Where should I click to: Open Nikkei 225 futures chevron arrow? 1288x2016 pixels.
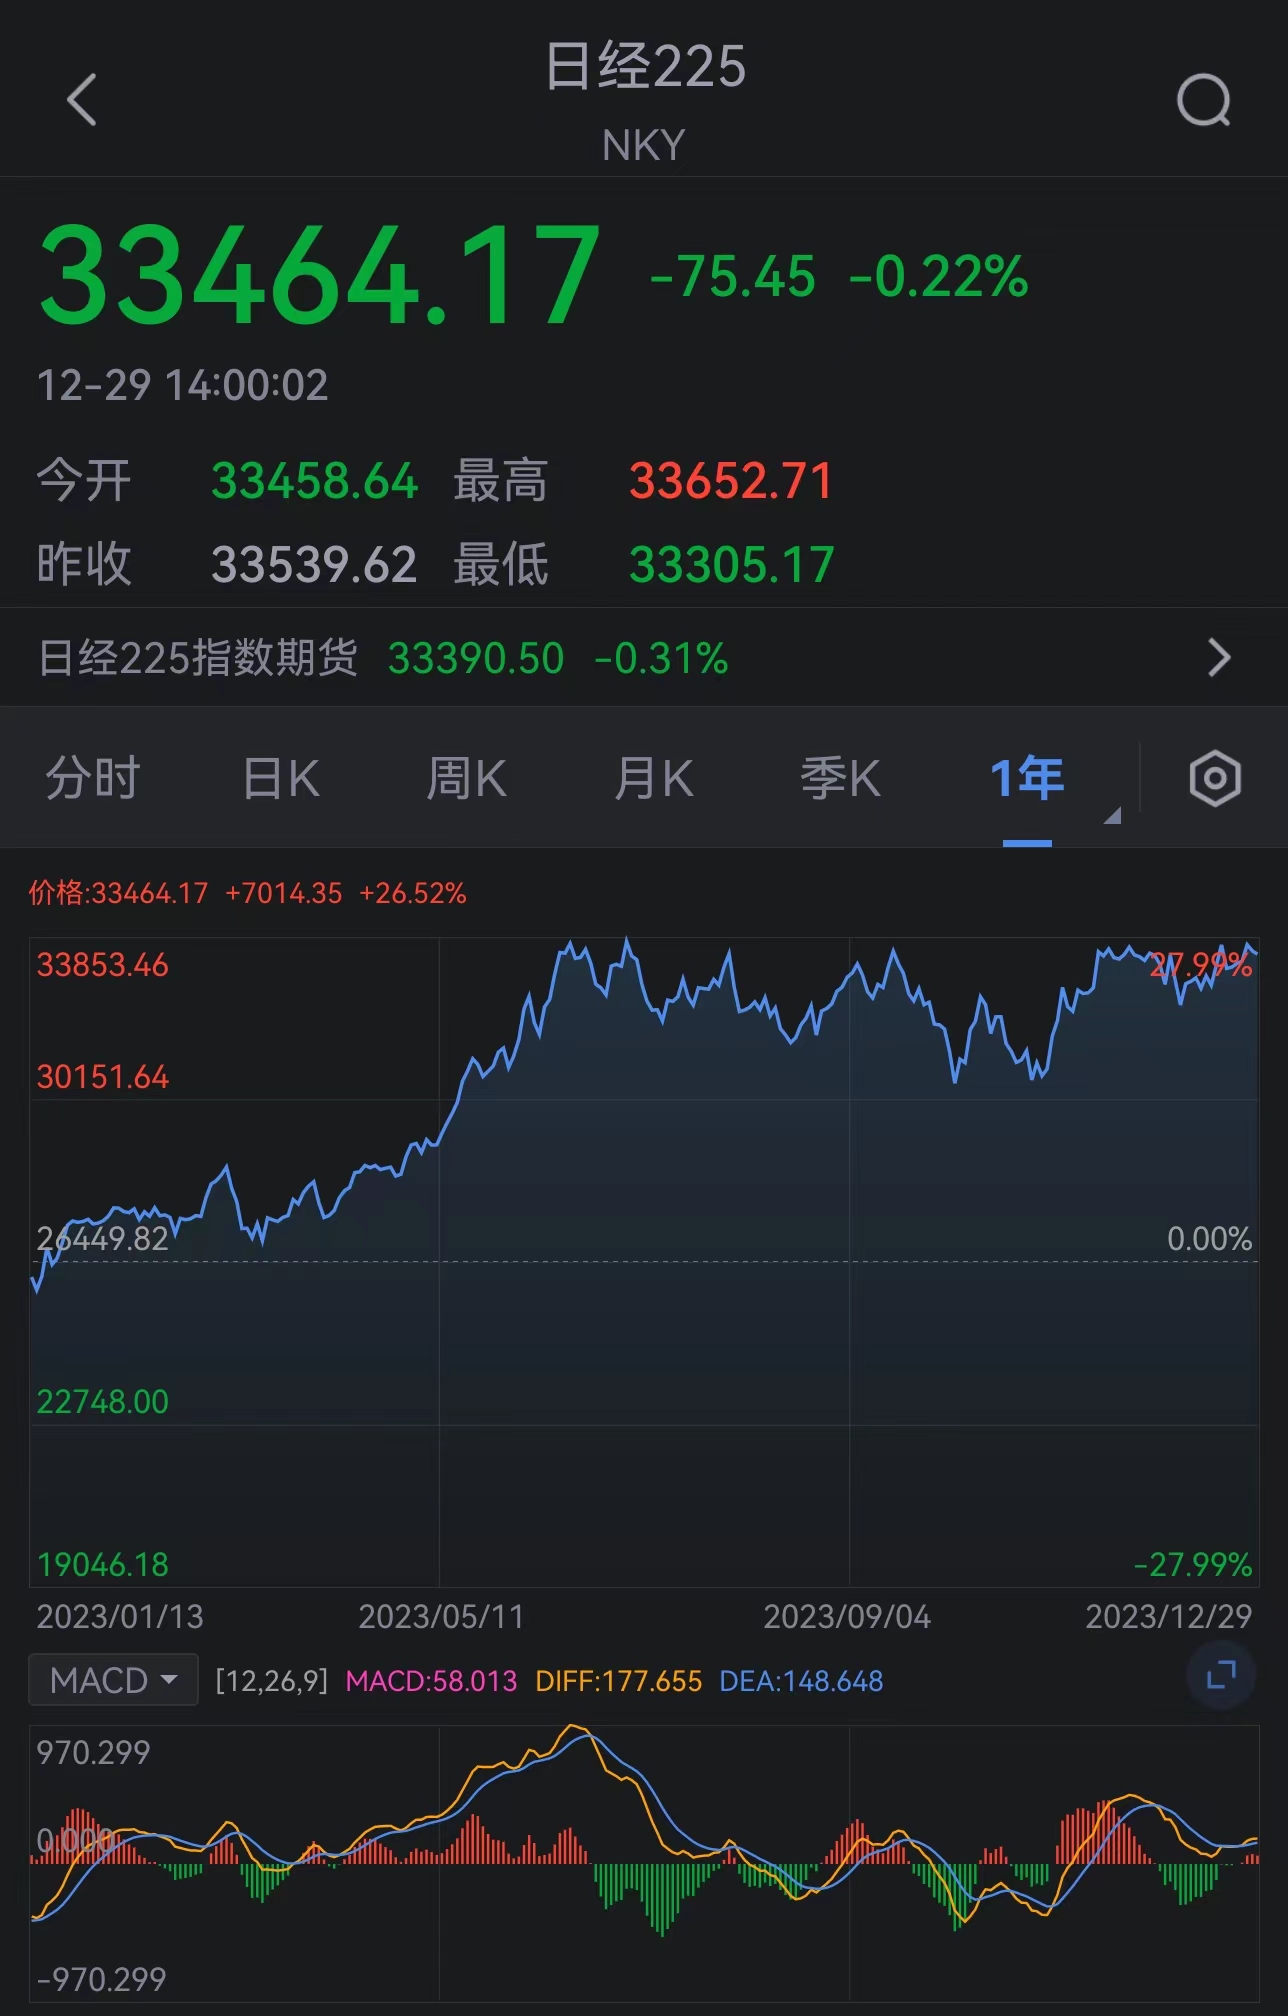1219,658
